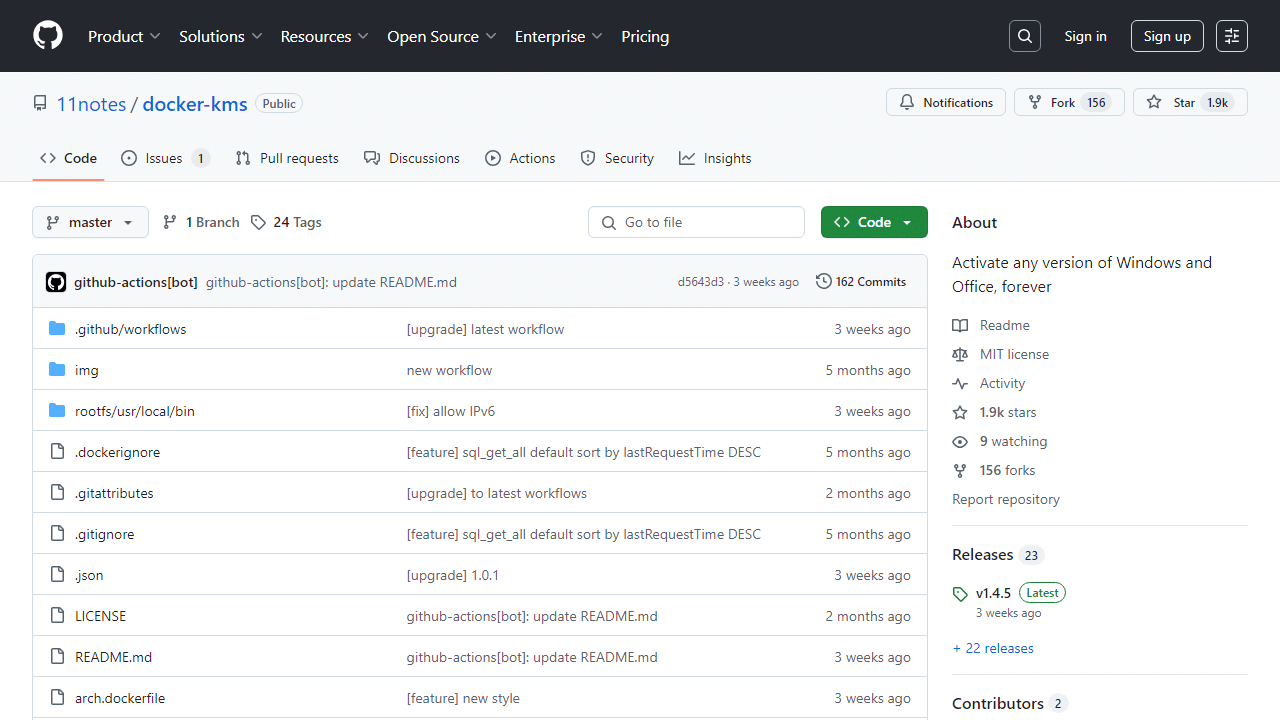Screen dimensions: 1280x720
Task: Click the book icon next to Readme
Action: pyautogui.click(x=960, y=325)
